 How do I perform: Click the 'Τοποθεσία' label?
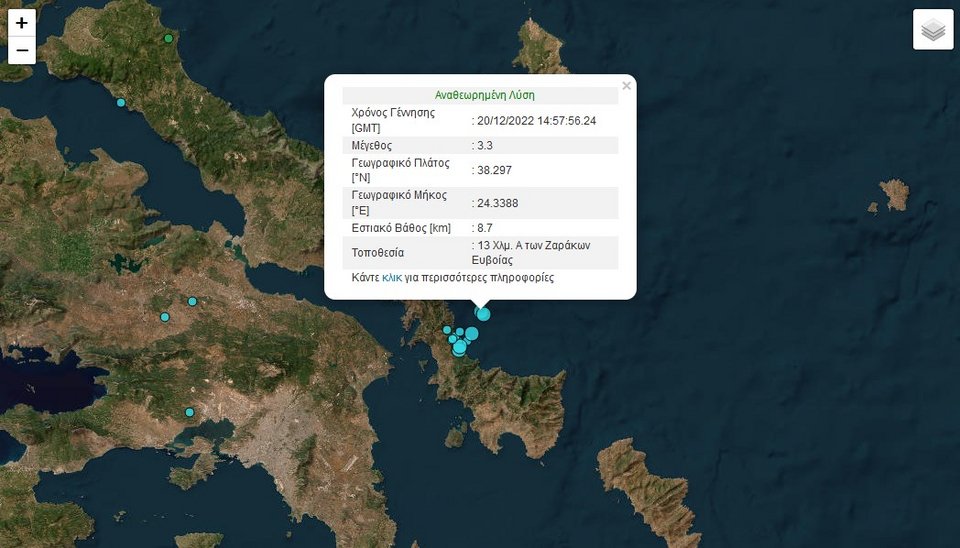point(378,252)
